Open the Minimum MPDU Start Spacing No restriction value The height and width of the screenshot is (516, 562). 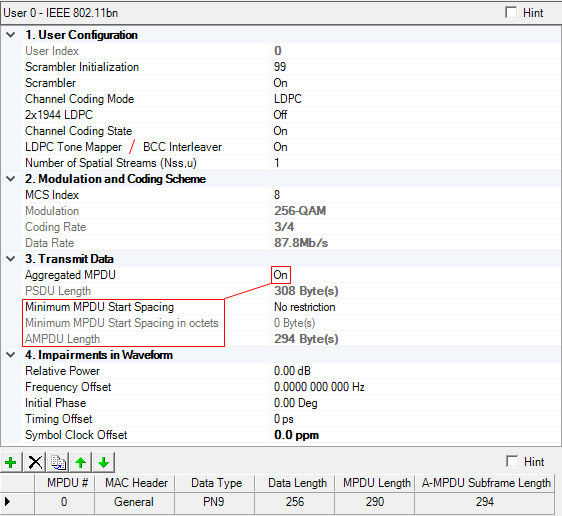pos(305,307)
